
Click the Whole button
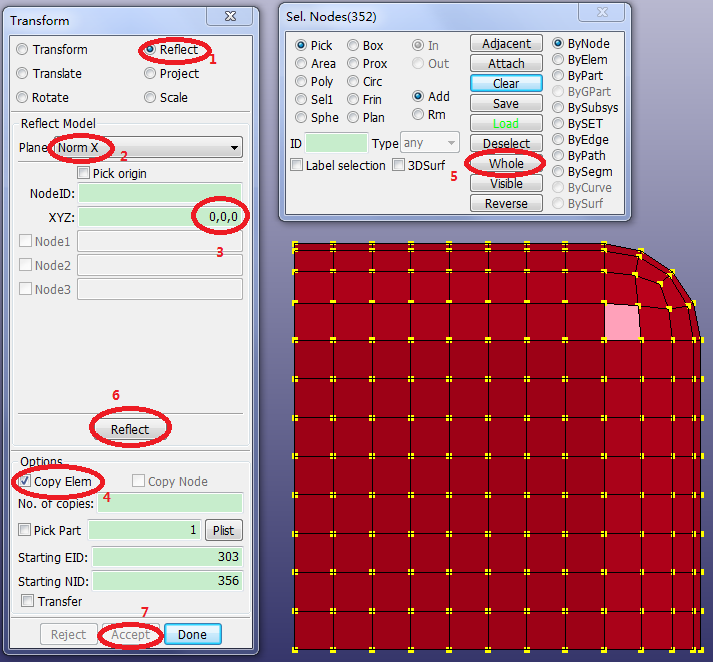click(x=506, y=164)
